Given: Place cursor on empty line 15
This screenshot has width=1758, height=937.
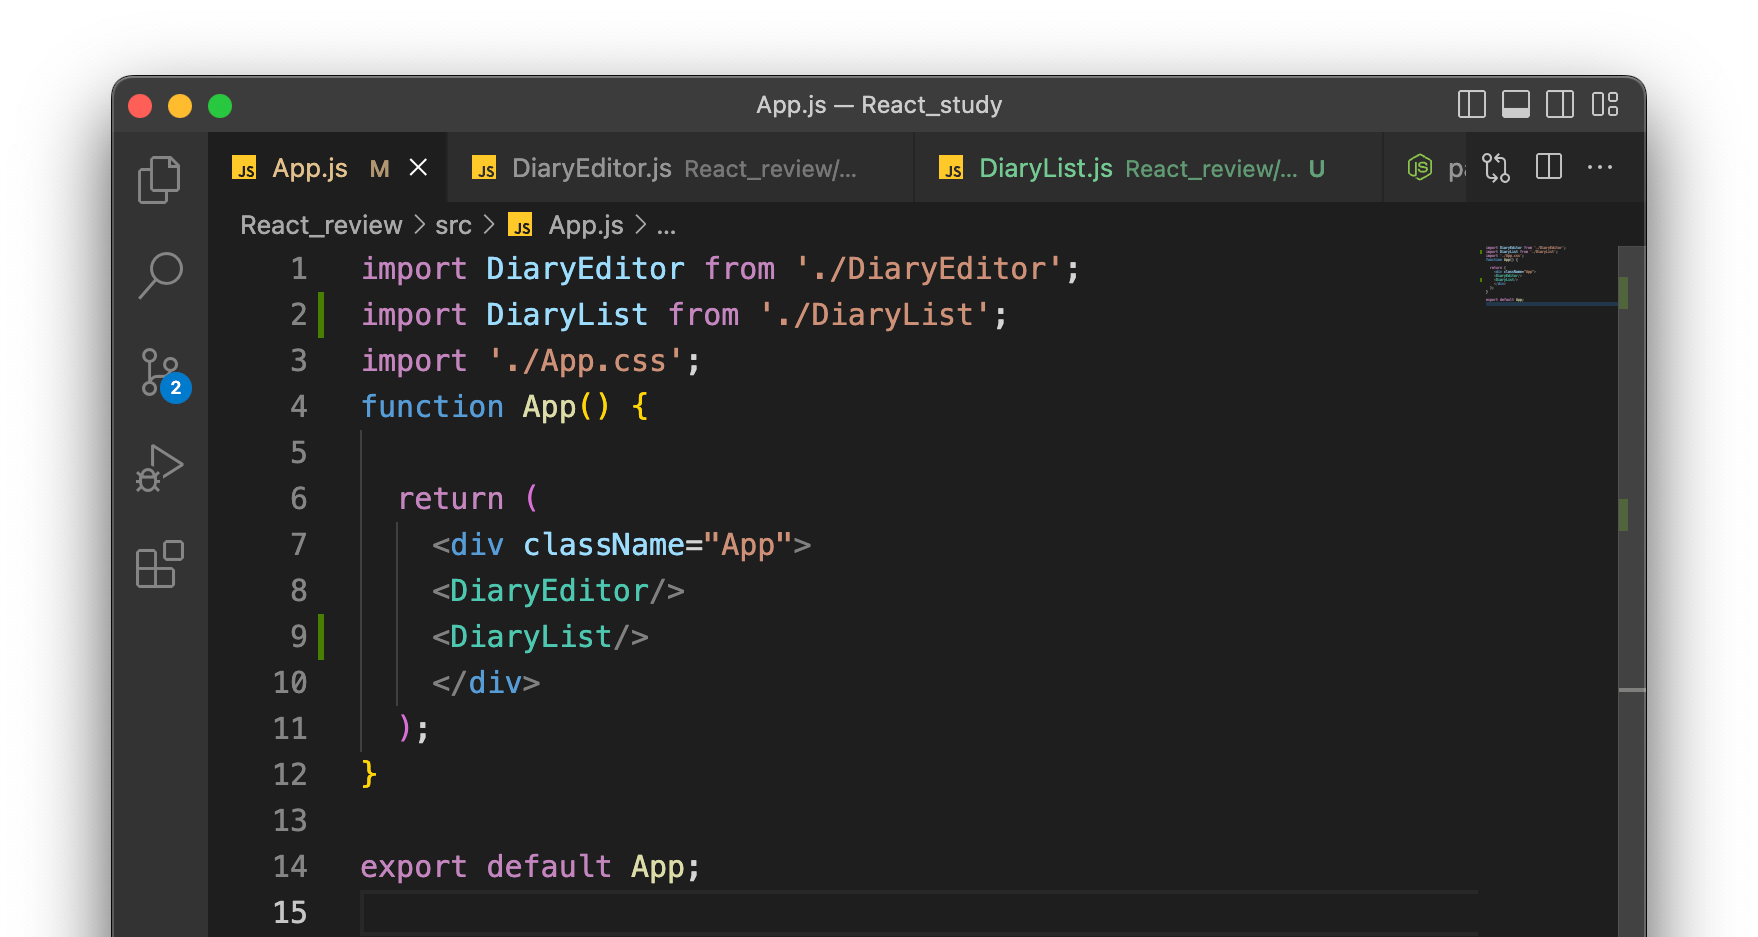Looking at the screenshot, I should tap(918, 912).
